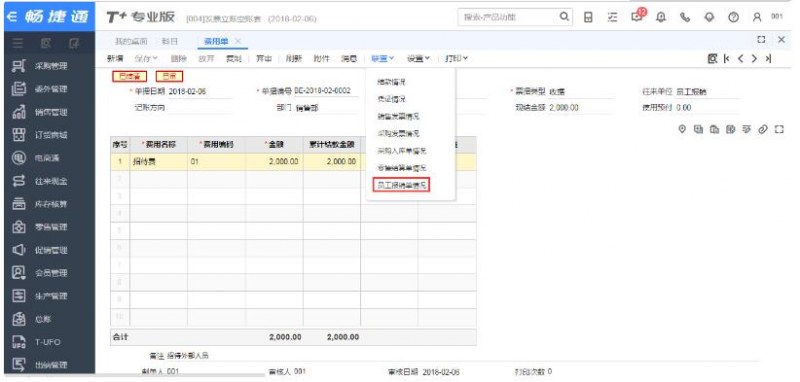800x382 pixels.
Task: Click the 删除 toolbar button
Action: coord(178,59)
